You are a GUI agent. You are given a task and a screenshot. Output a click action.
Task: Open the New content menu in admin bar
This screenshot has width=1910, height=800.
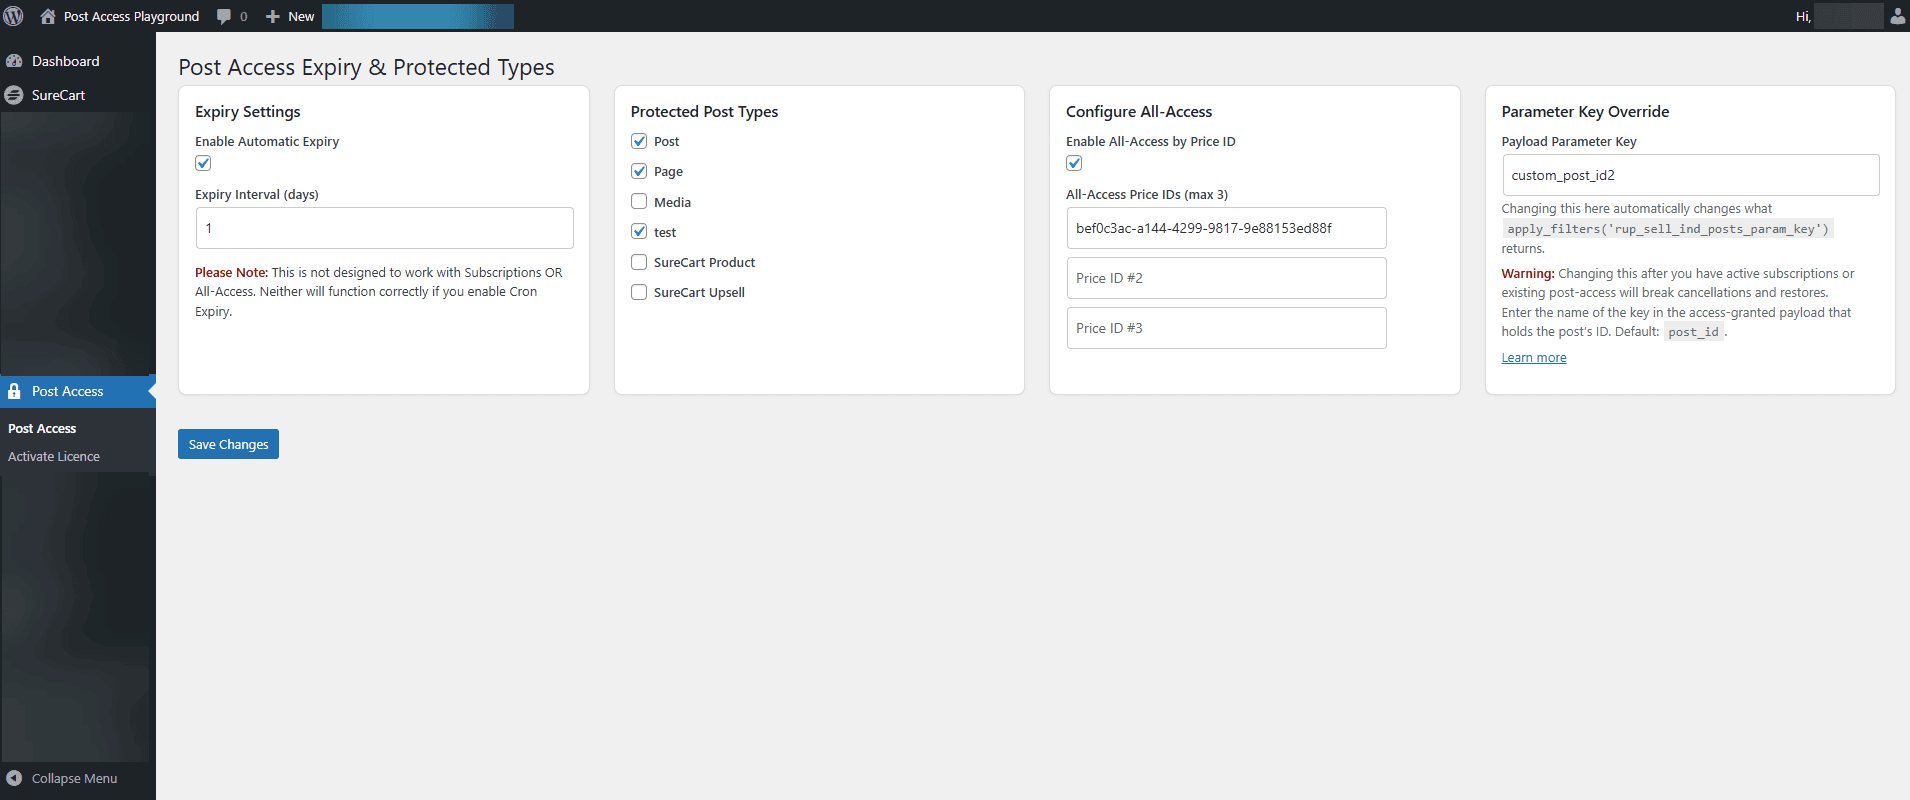(290, 16)
